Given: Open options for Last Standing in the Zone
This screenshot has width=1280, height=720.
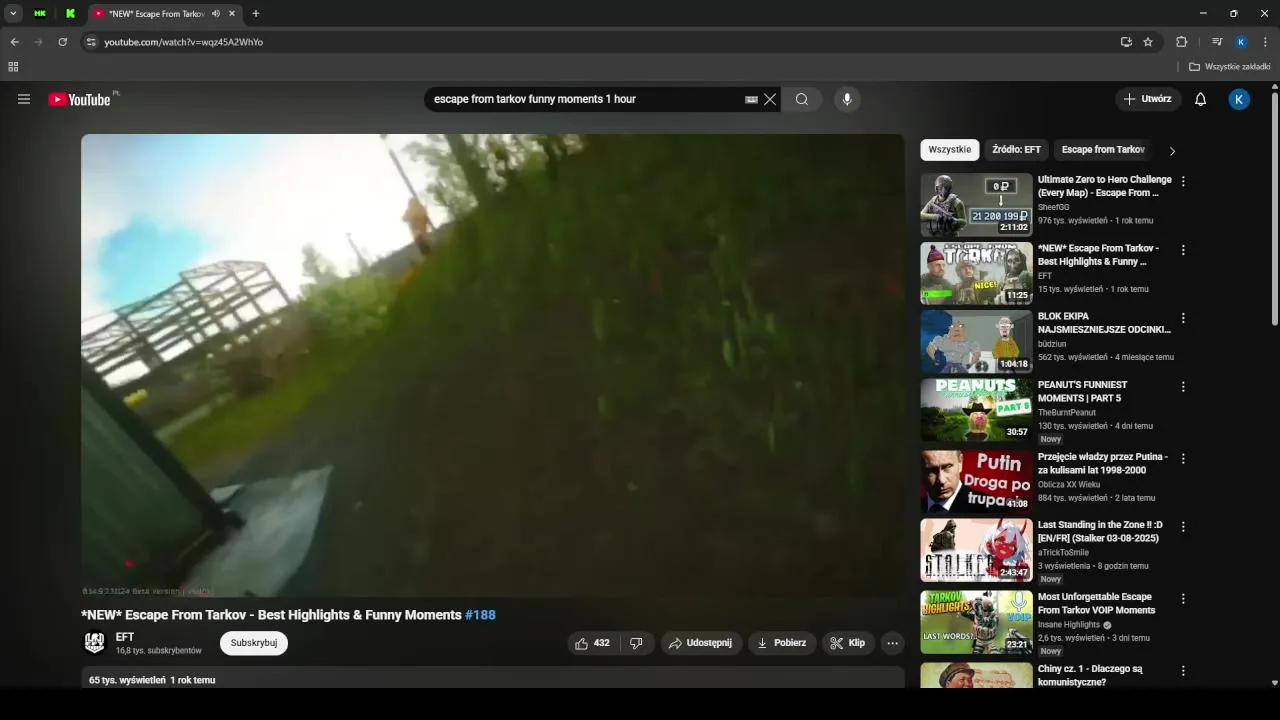Looking at the screenshot, I should pyautogui.click(x=1183, y=526).
